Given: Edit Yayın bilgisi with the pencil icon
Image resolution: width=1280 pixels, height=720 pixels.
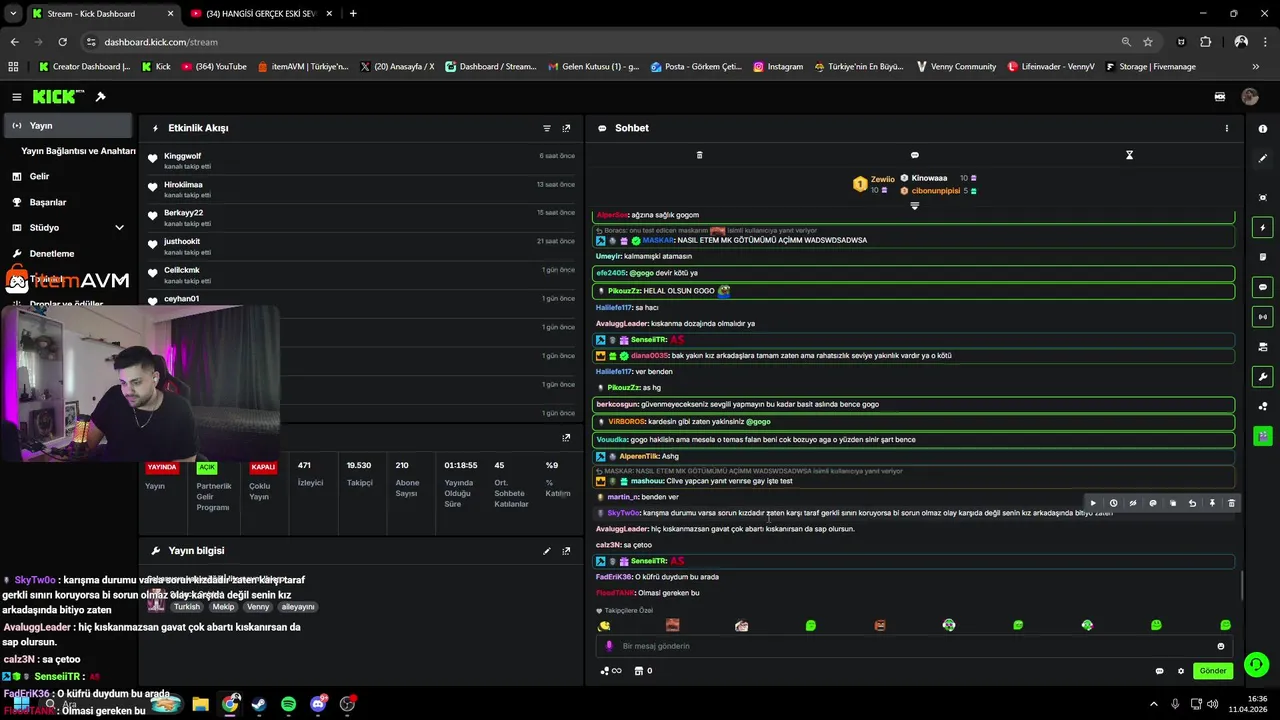Looking at the screenshot, I should pos(547,551).
